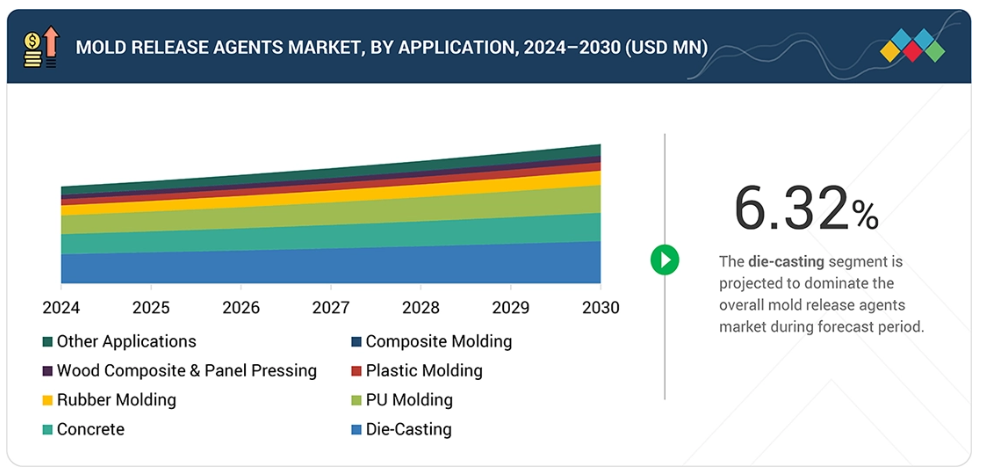
Task: Click the Composite Molding legend swatch
Action: pyautogui.click(x=356, y=342)
